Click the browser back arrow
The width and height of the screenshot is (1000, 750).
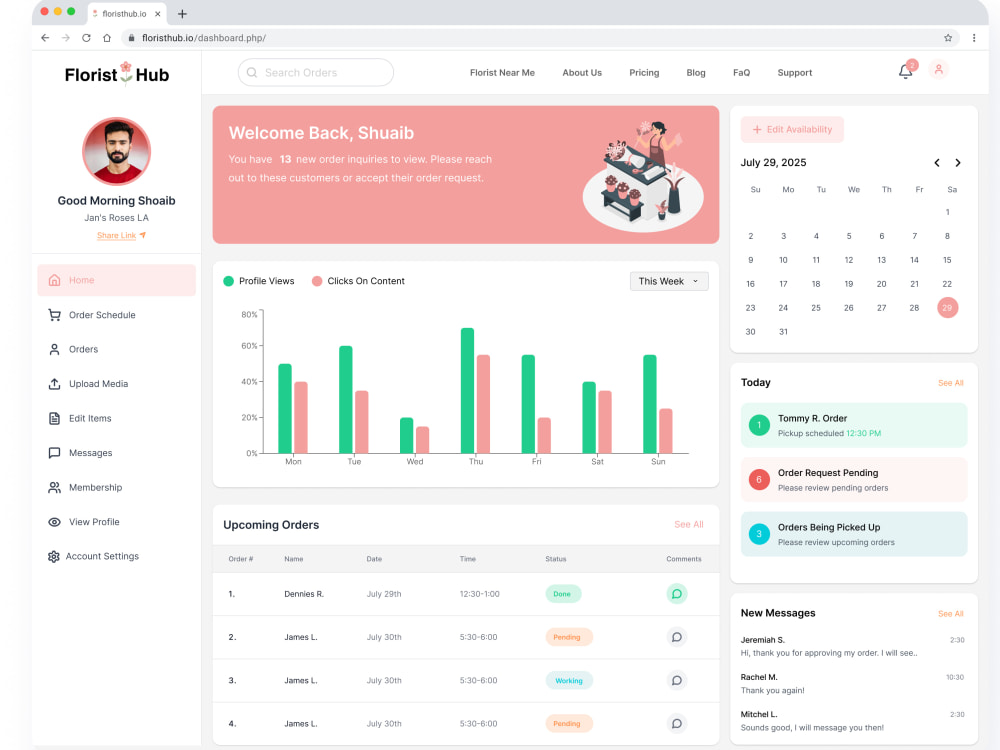45,38
